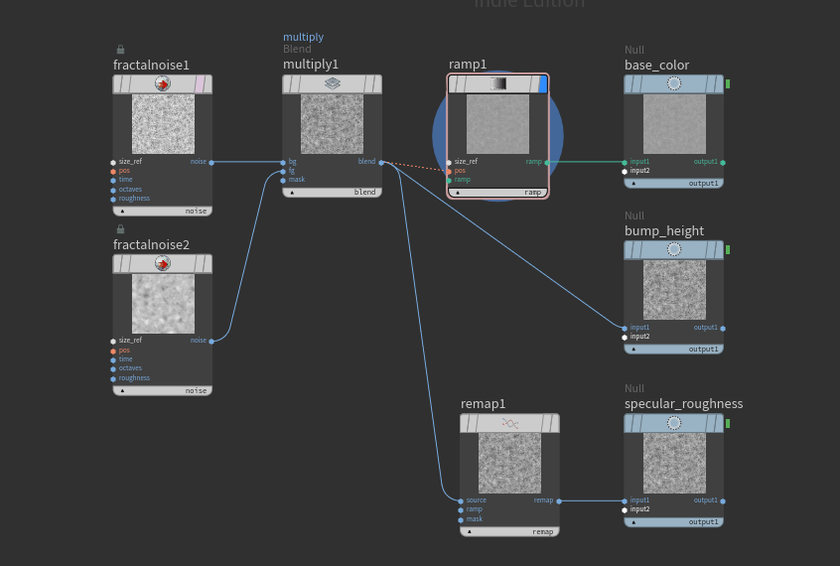This screenshot has height=566, width=840.
Task: Toggle the blue display flag on ramp1
Action: 543,85
